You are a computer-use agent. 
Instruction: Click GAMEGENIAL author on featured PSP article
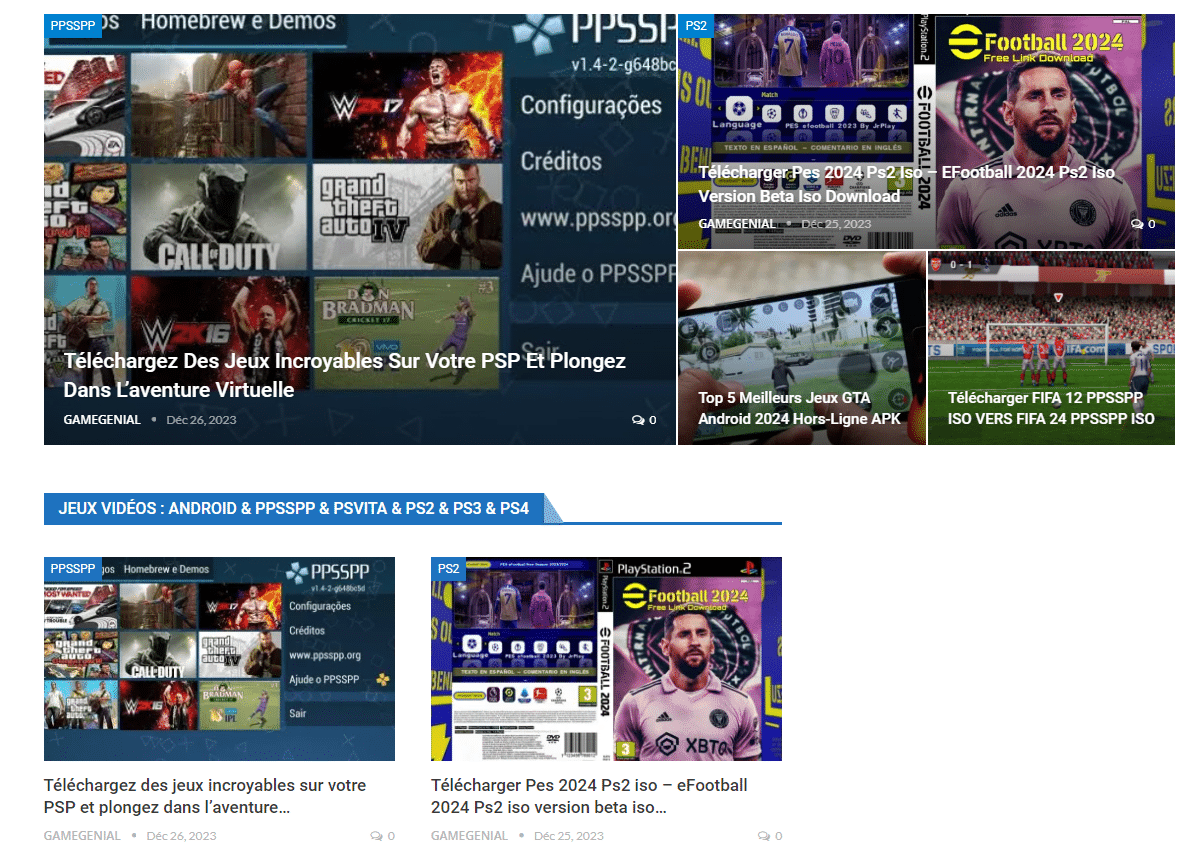102,420
